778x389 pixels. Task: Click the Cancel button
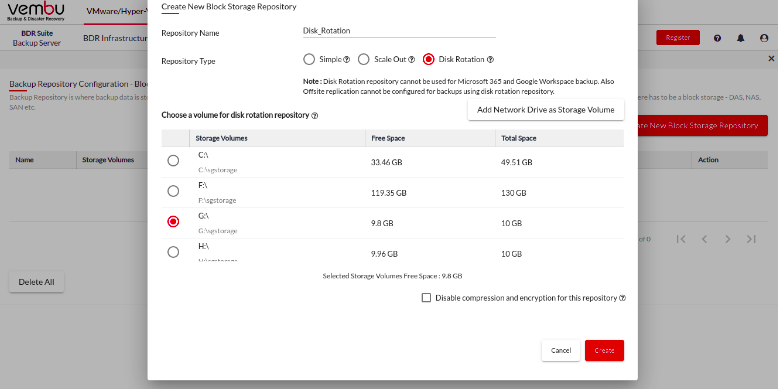coord(561,350)
